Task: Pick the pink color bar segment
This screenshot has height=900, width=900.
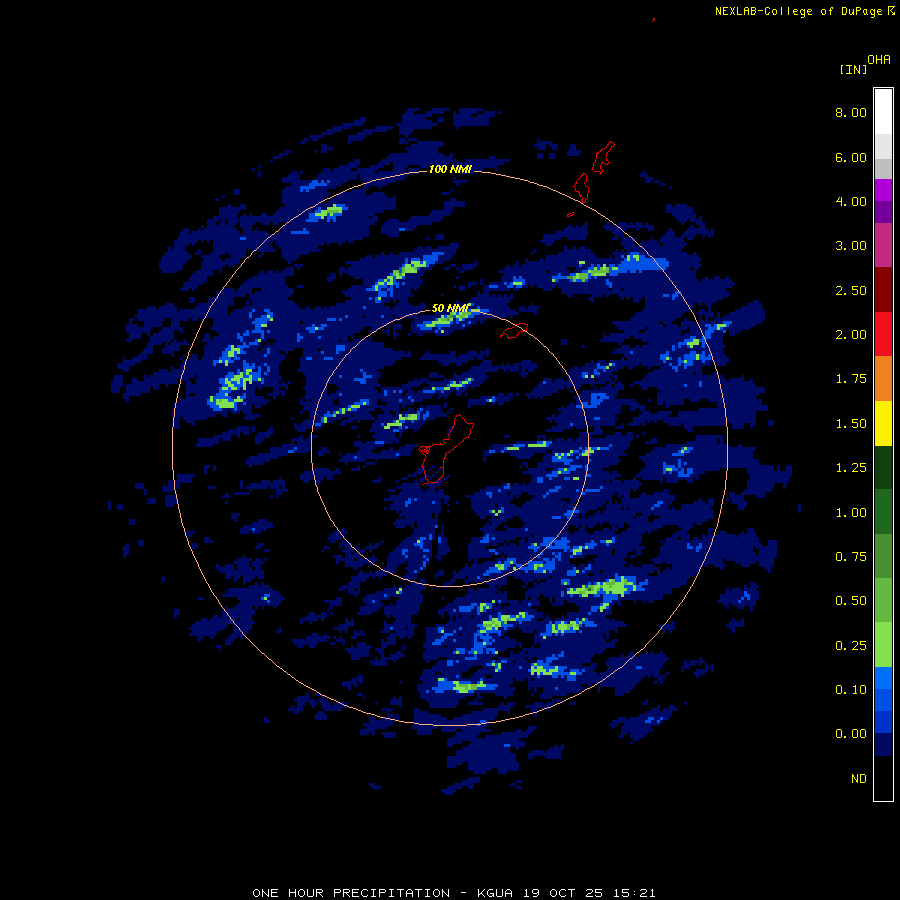Action: tap(883, 245)
